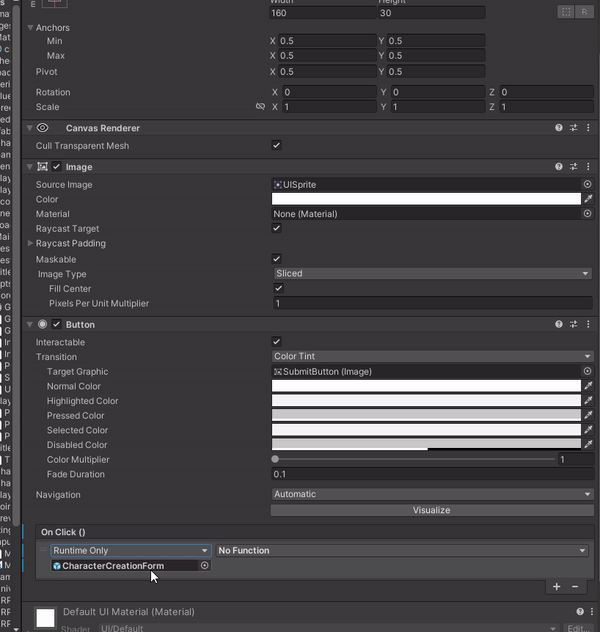Open Image Color swatch picker

click(x=426, y=199)
